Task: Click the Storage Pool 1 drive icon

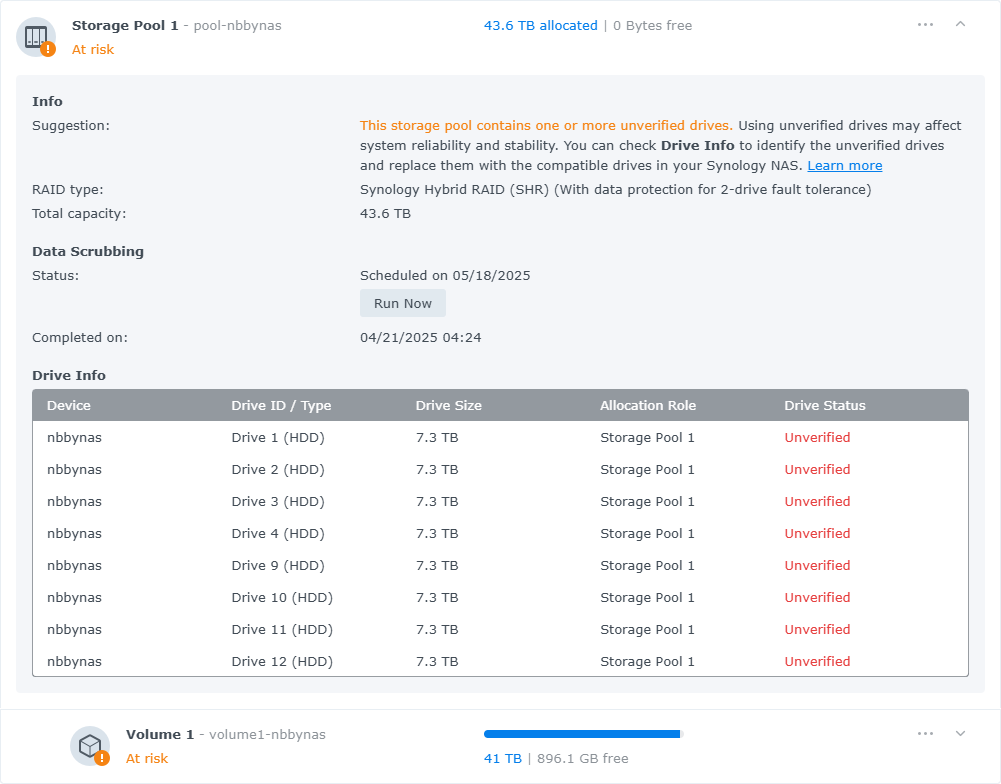Action: tap(36, 37)
